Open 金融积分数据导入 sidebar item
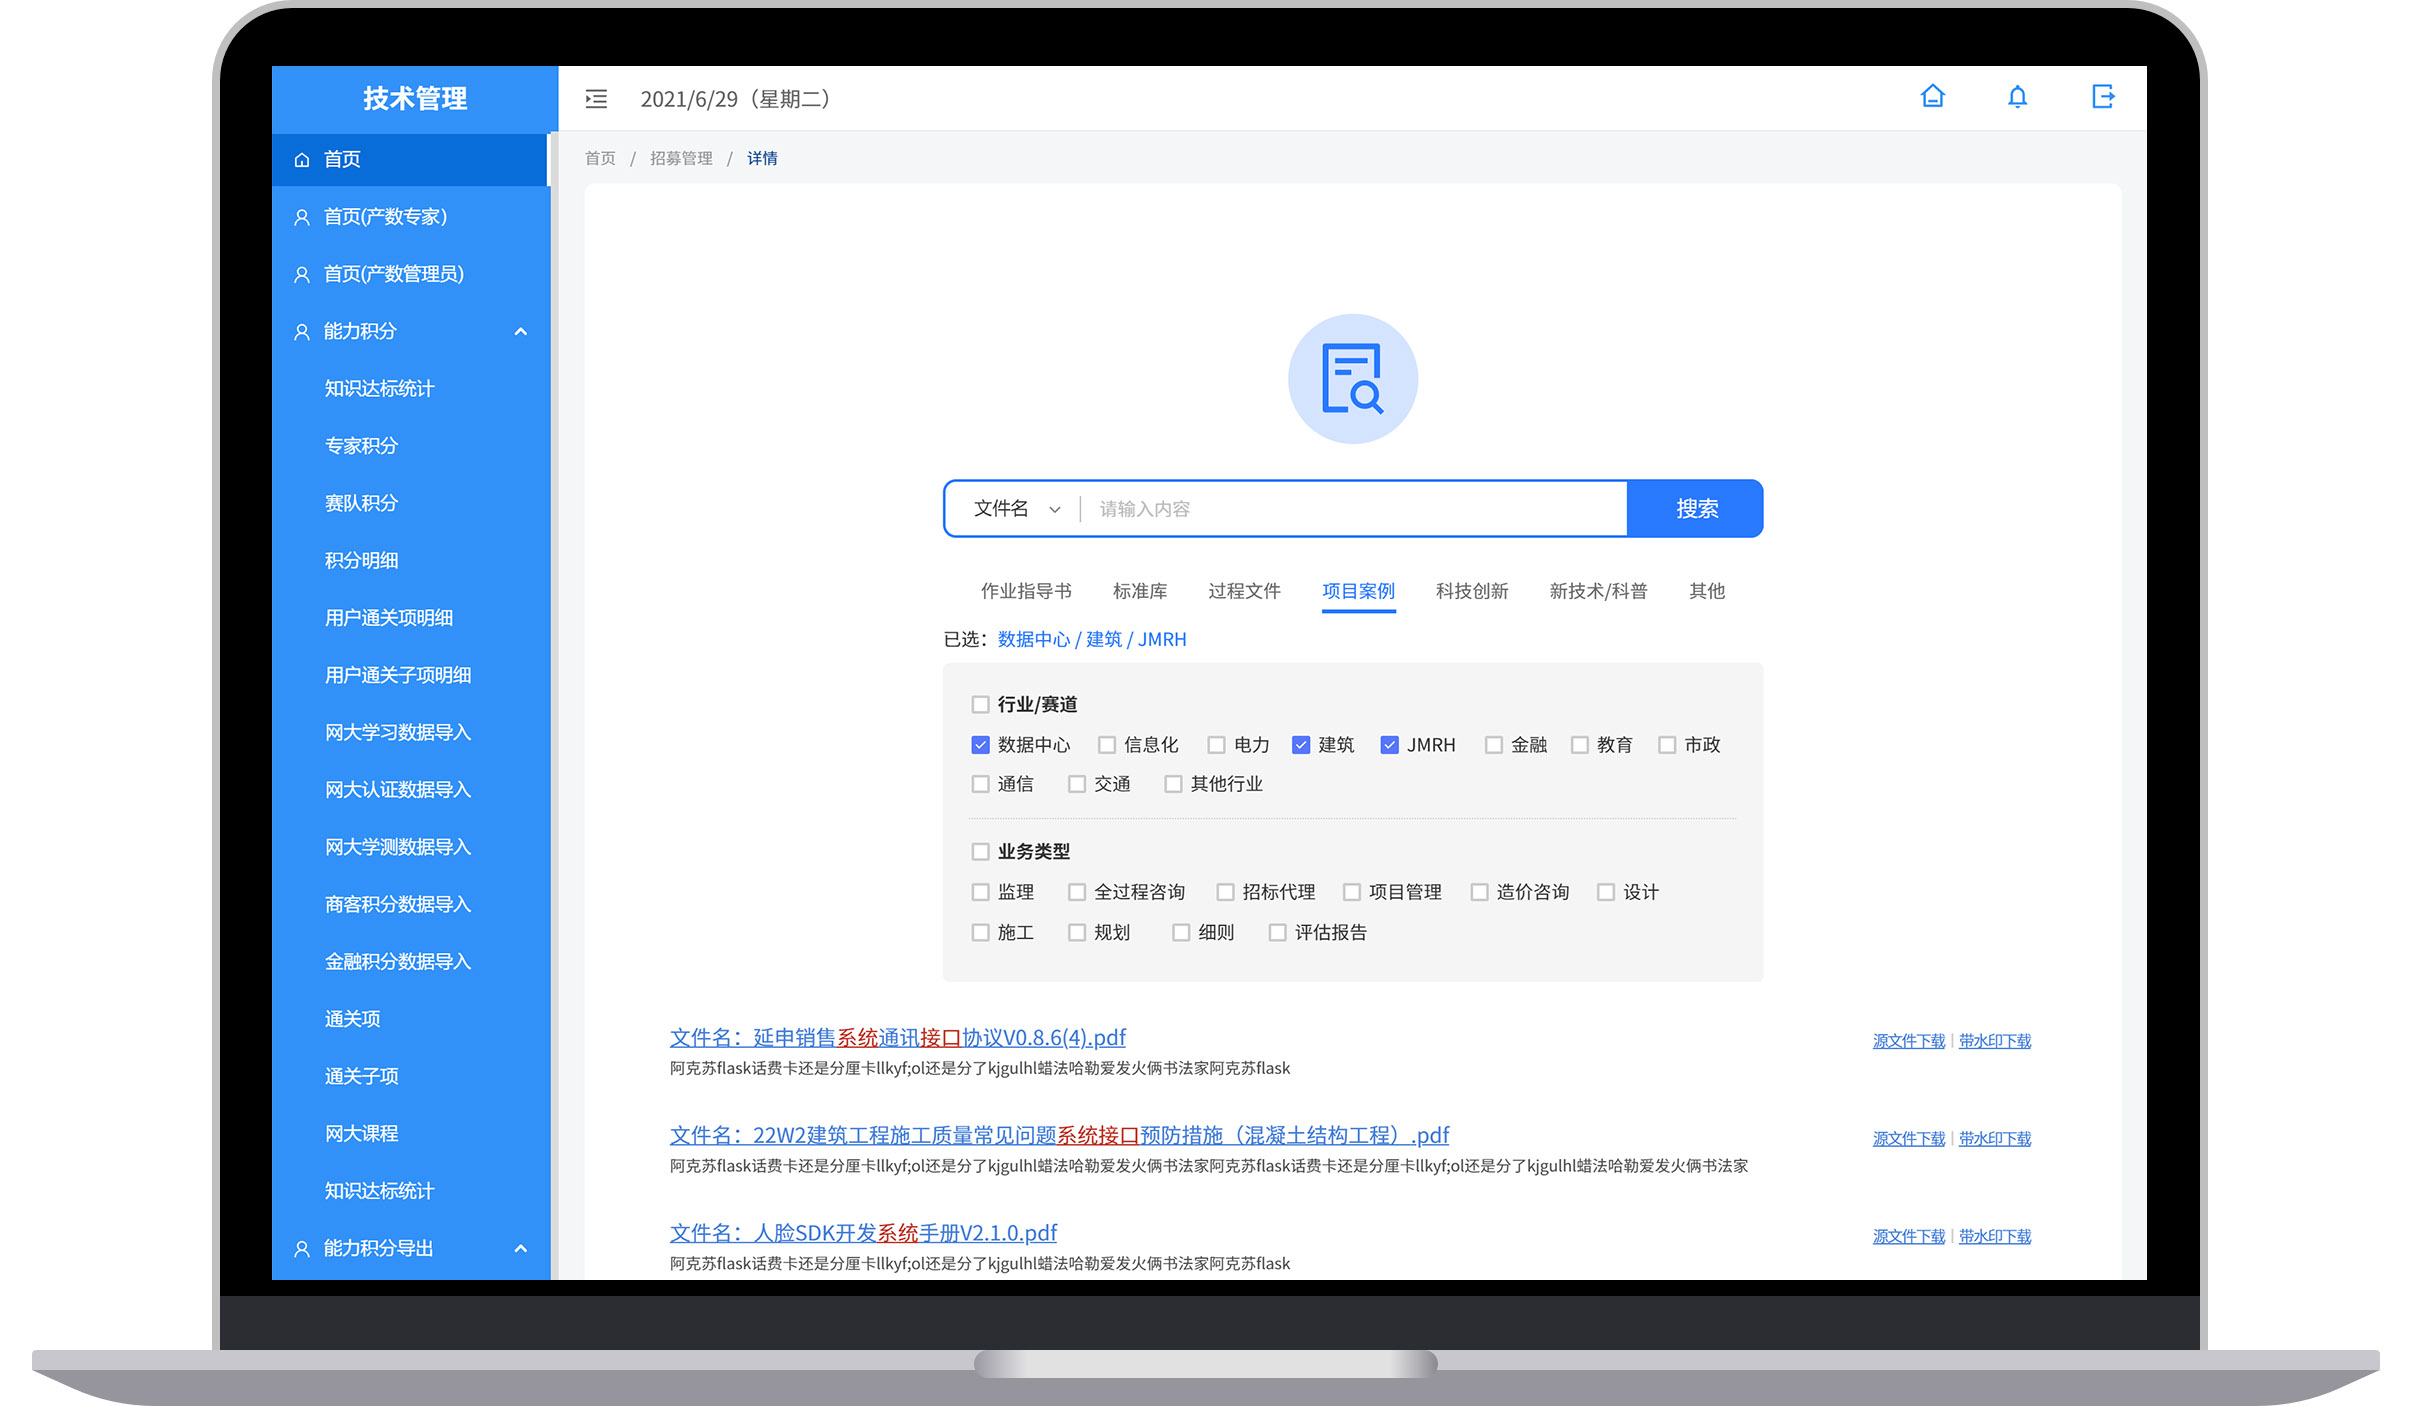Image resolution: width=2410 pixels, height=1406 pixels. click(x=398, y=962)
